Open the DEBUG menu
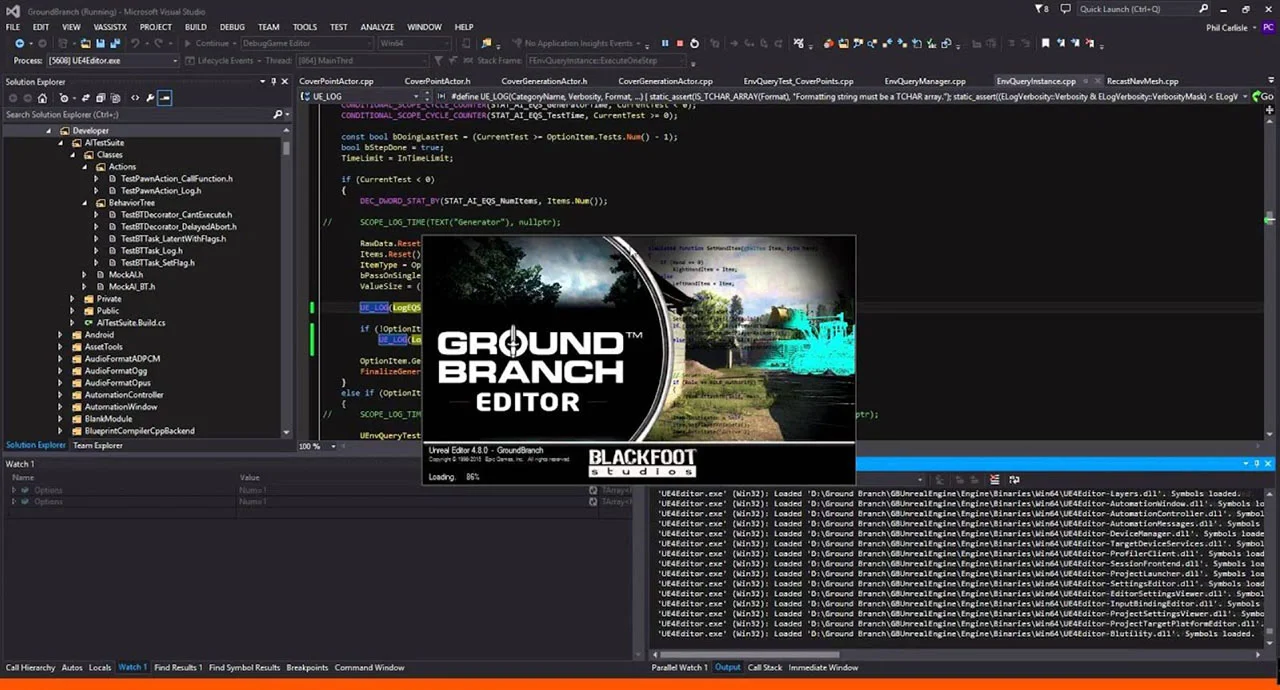 (232, 27)
